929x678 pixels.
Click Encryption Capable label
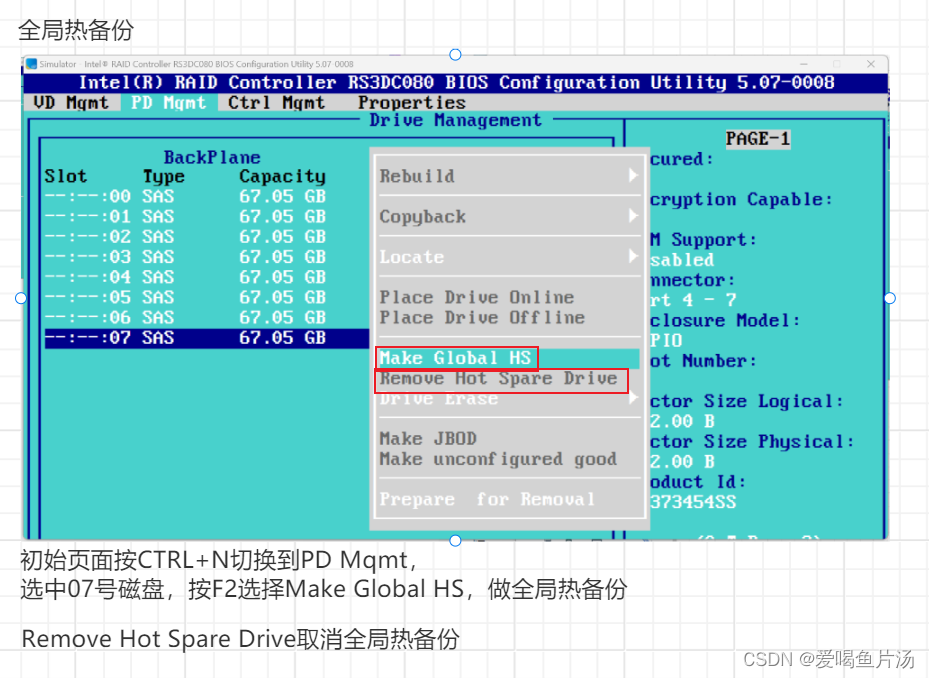pos(741,199)
